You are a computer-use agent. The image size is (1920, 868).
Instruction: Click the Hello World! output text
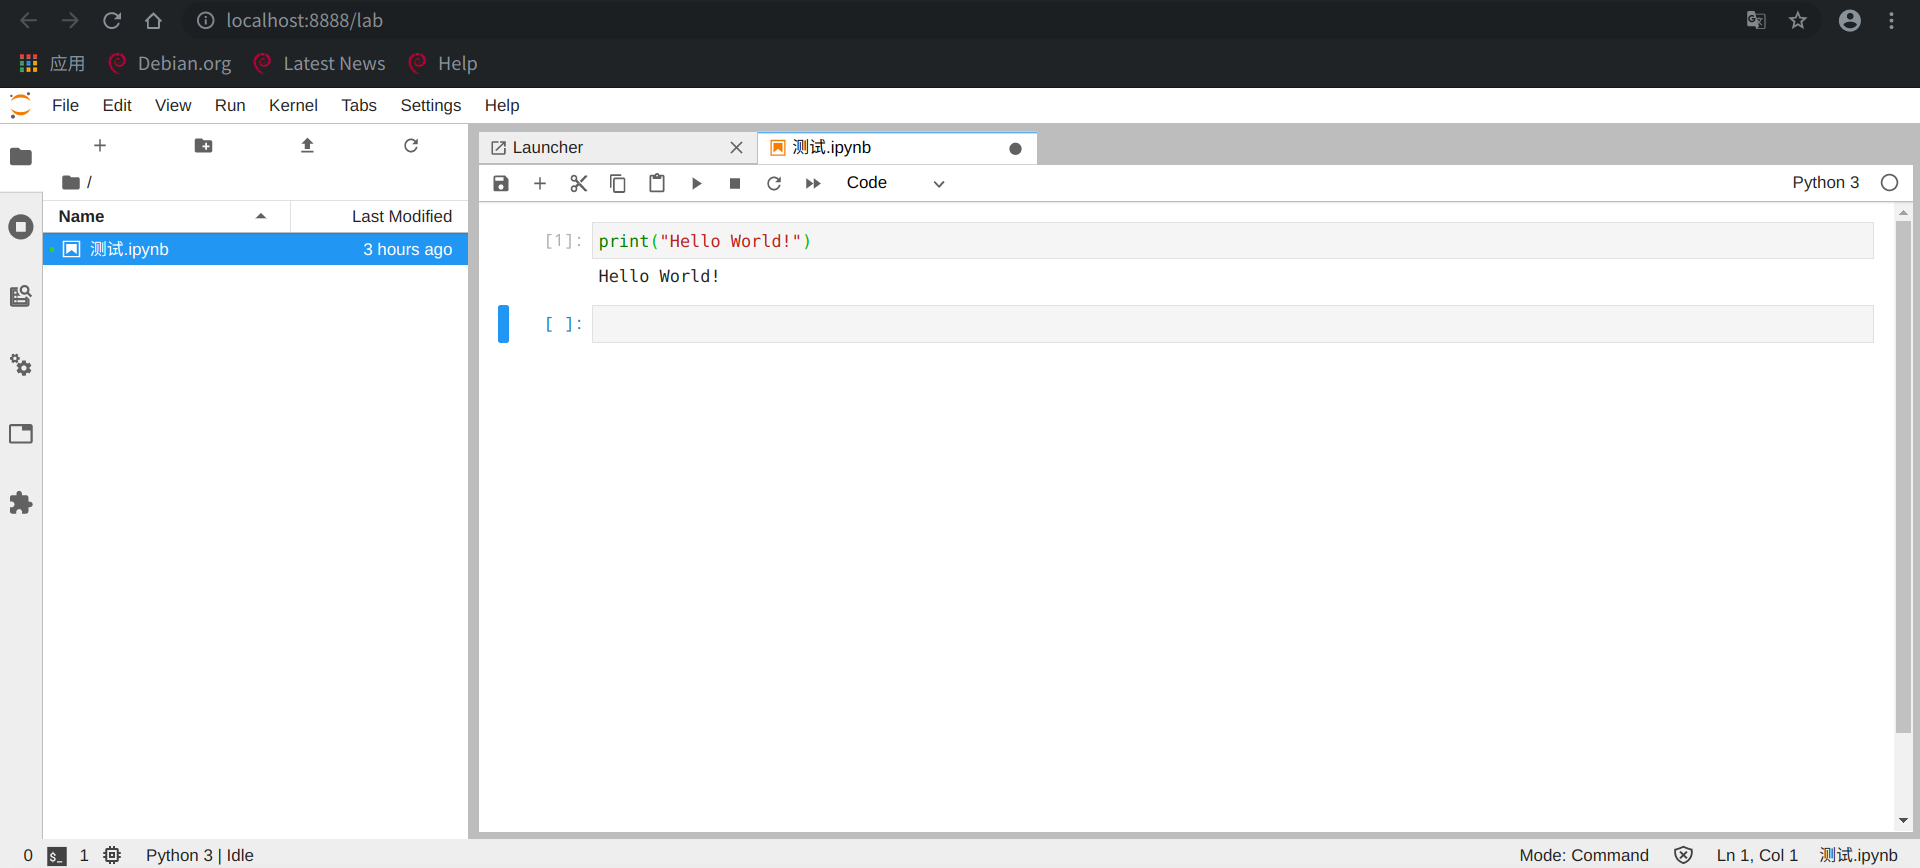click(659, 276)
